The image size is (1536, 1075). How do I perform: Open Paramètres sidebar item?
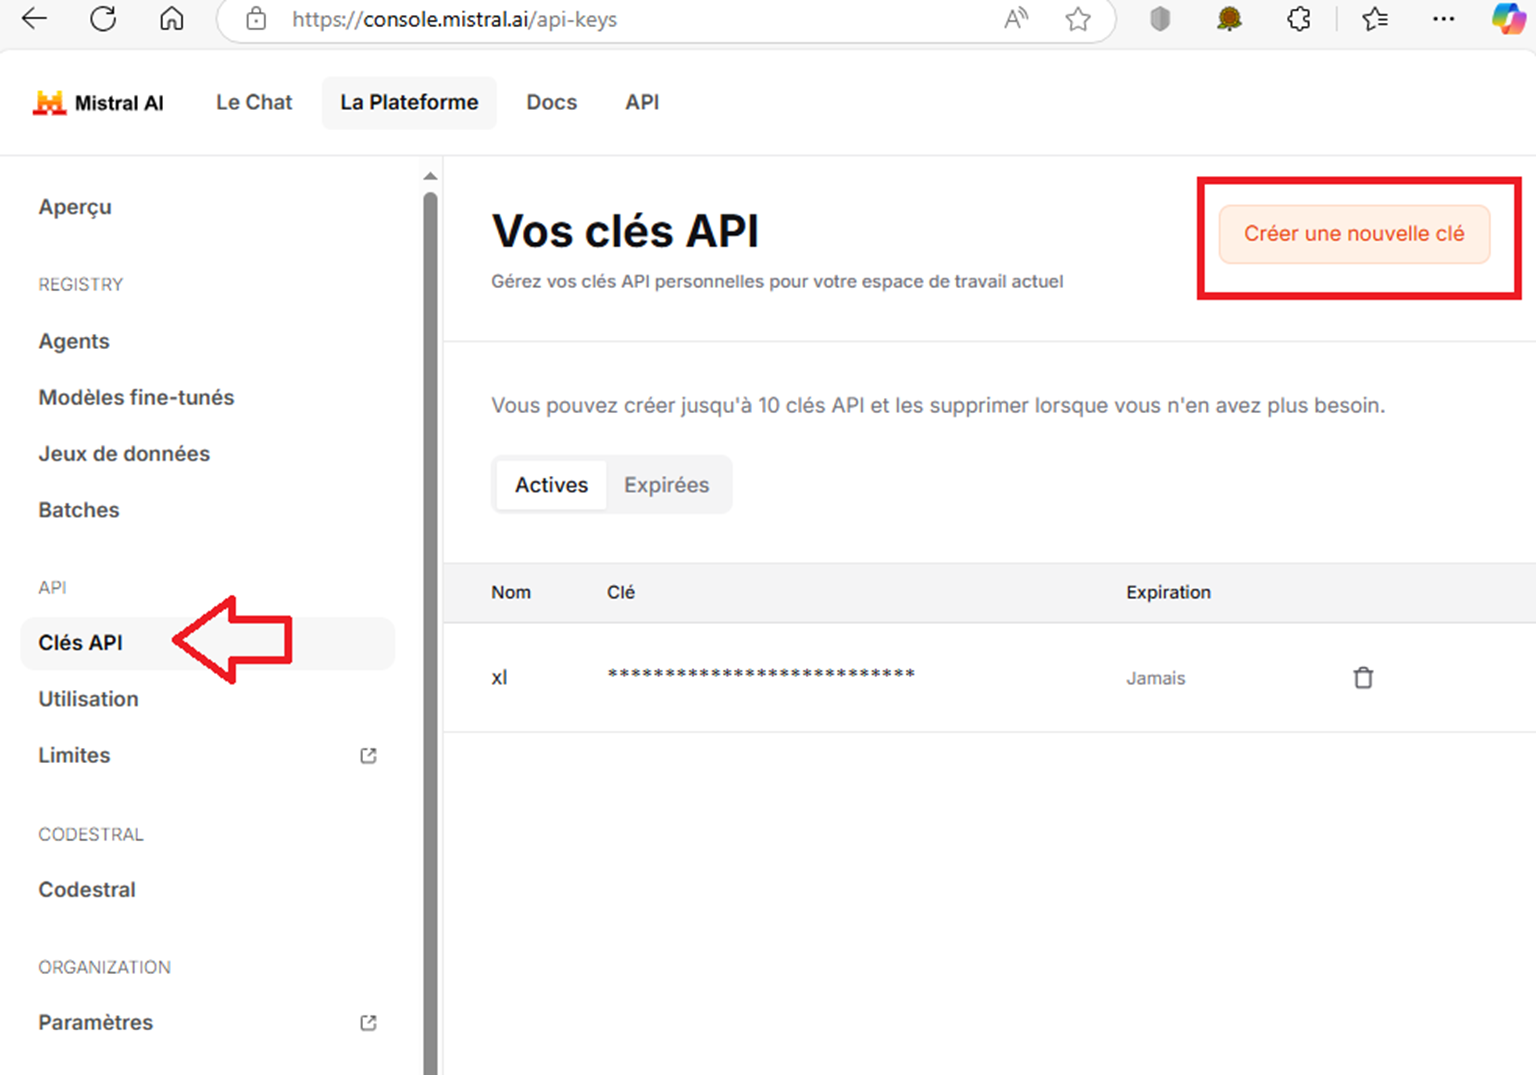click(x=96, y=1022)
